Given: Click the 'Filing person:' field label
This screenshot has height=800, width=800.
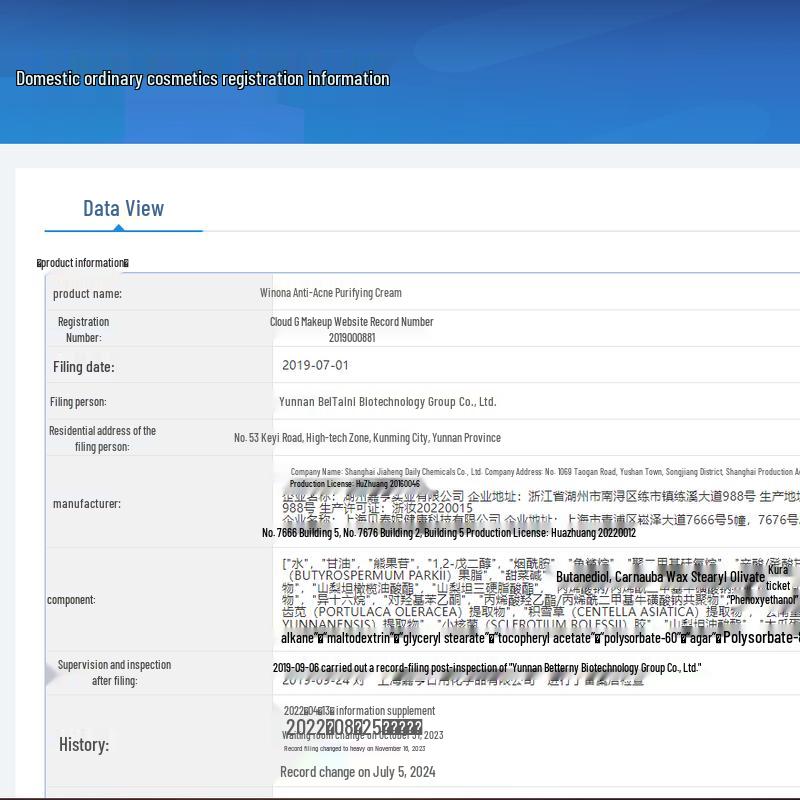Looking at the screenshot, I should (78, 402).
